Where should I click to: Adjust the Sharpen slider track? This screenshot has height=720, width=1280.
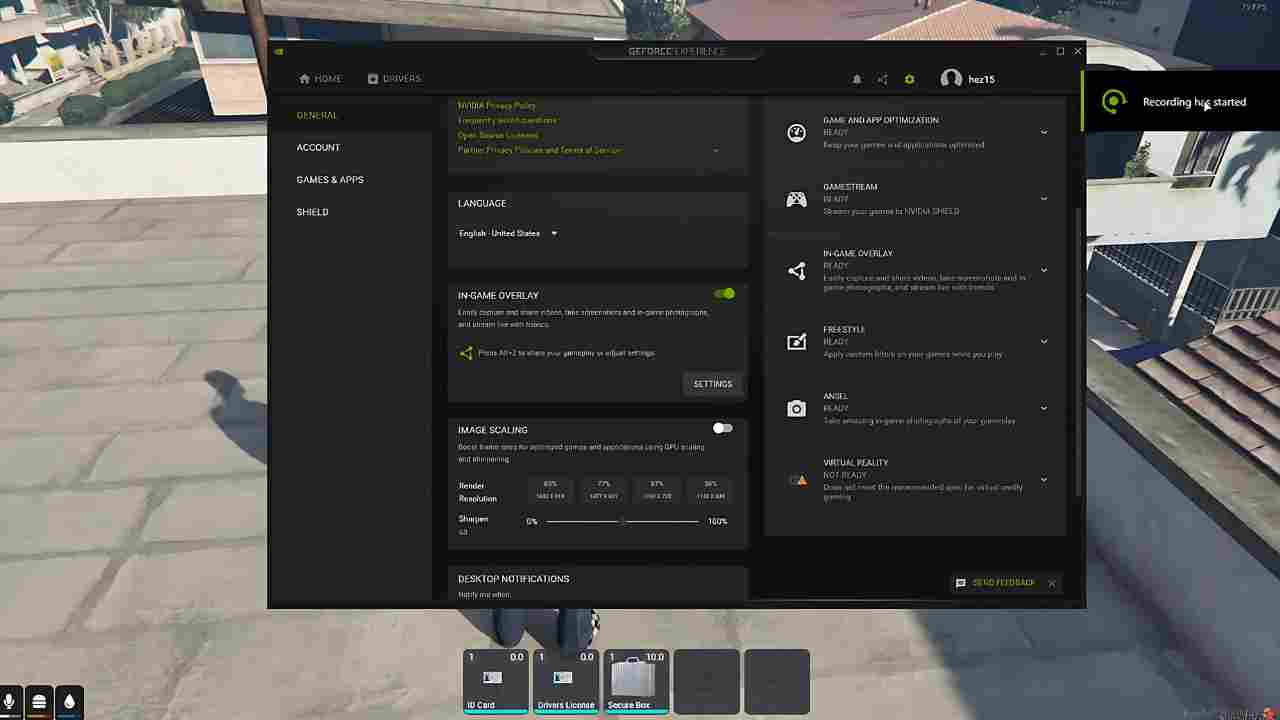(x=622, y=521)
